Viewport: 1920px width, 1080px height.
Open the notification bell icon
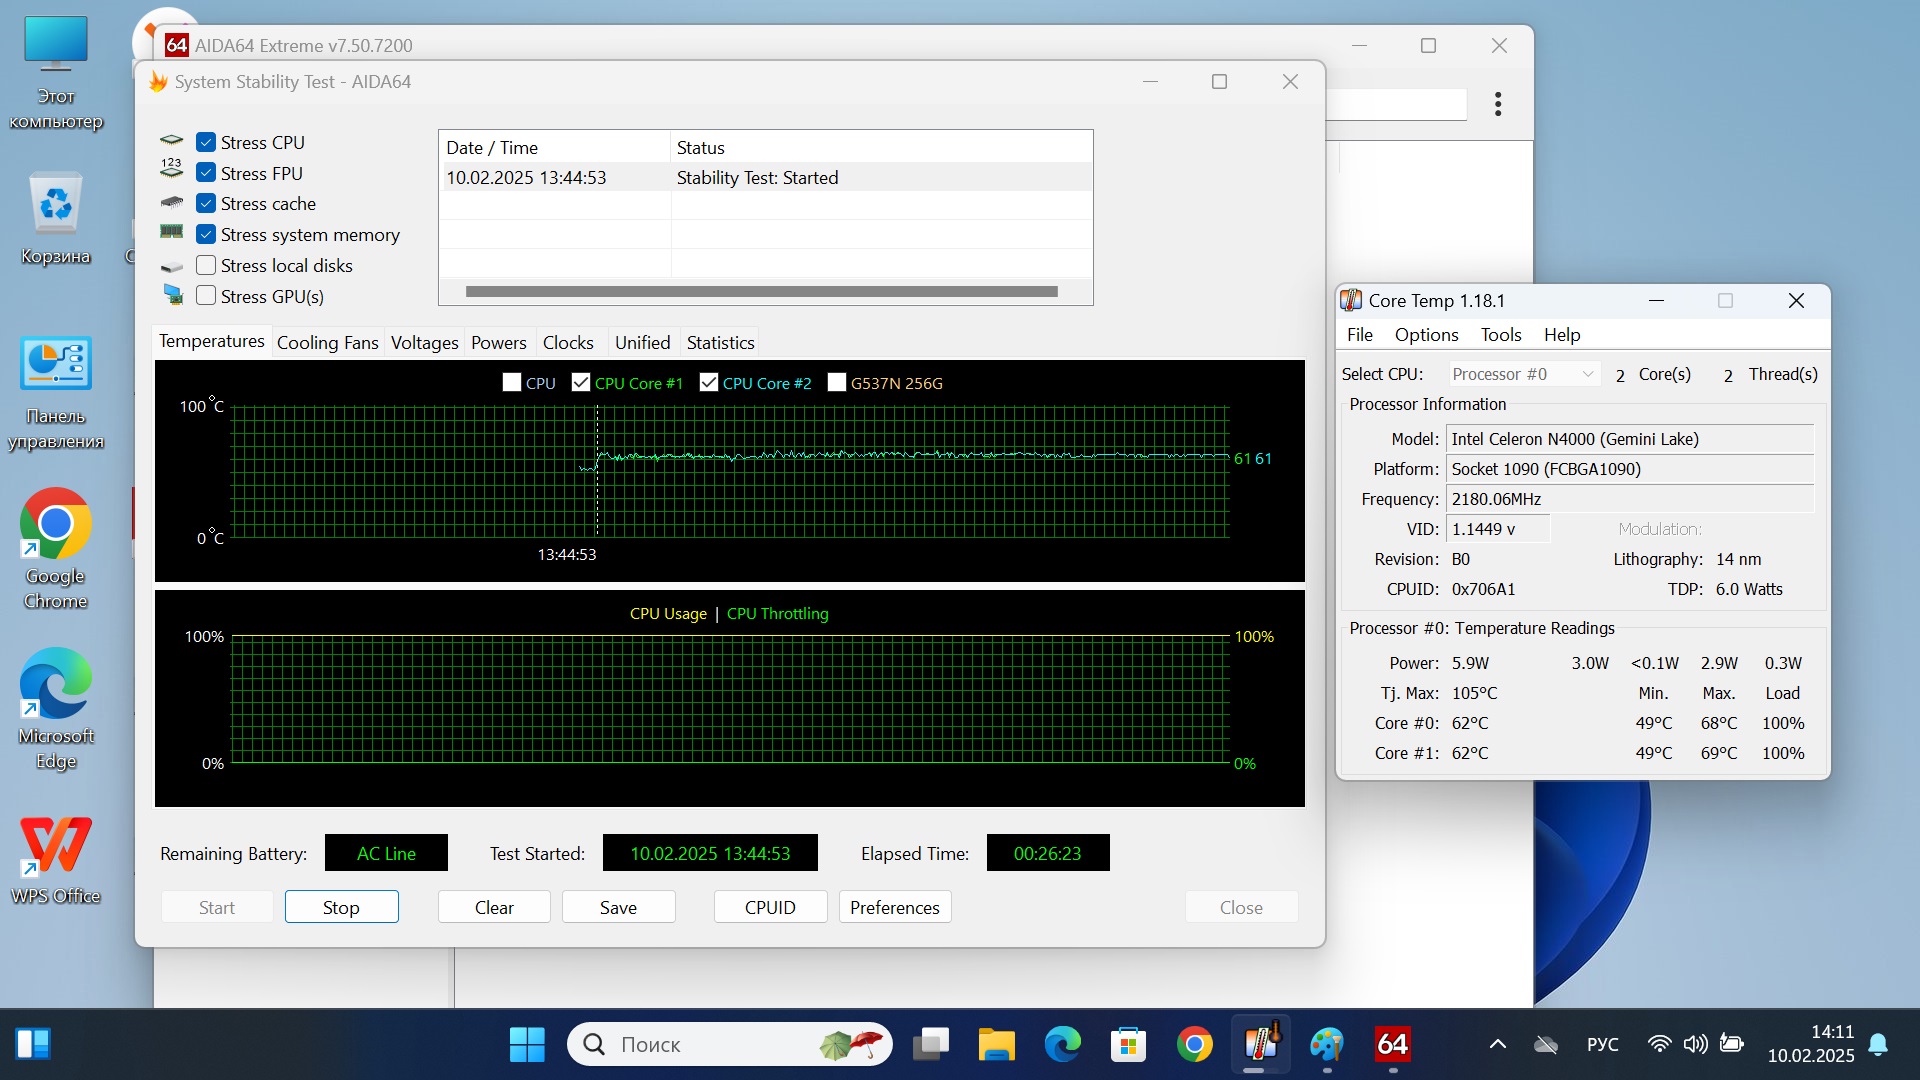coord(1879,1044)
